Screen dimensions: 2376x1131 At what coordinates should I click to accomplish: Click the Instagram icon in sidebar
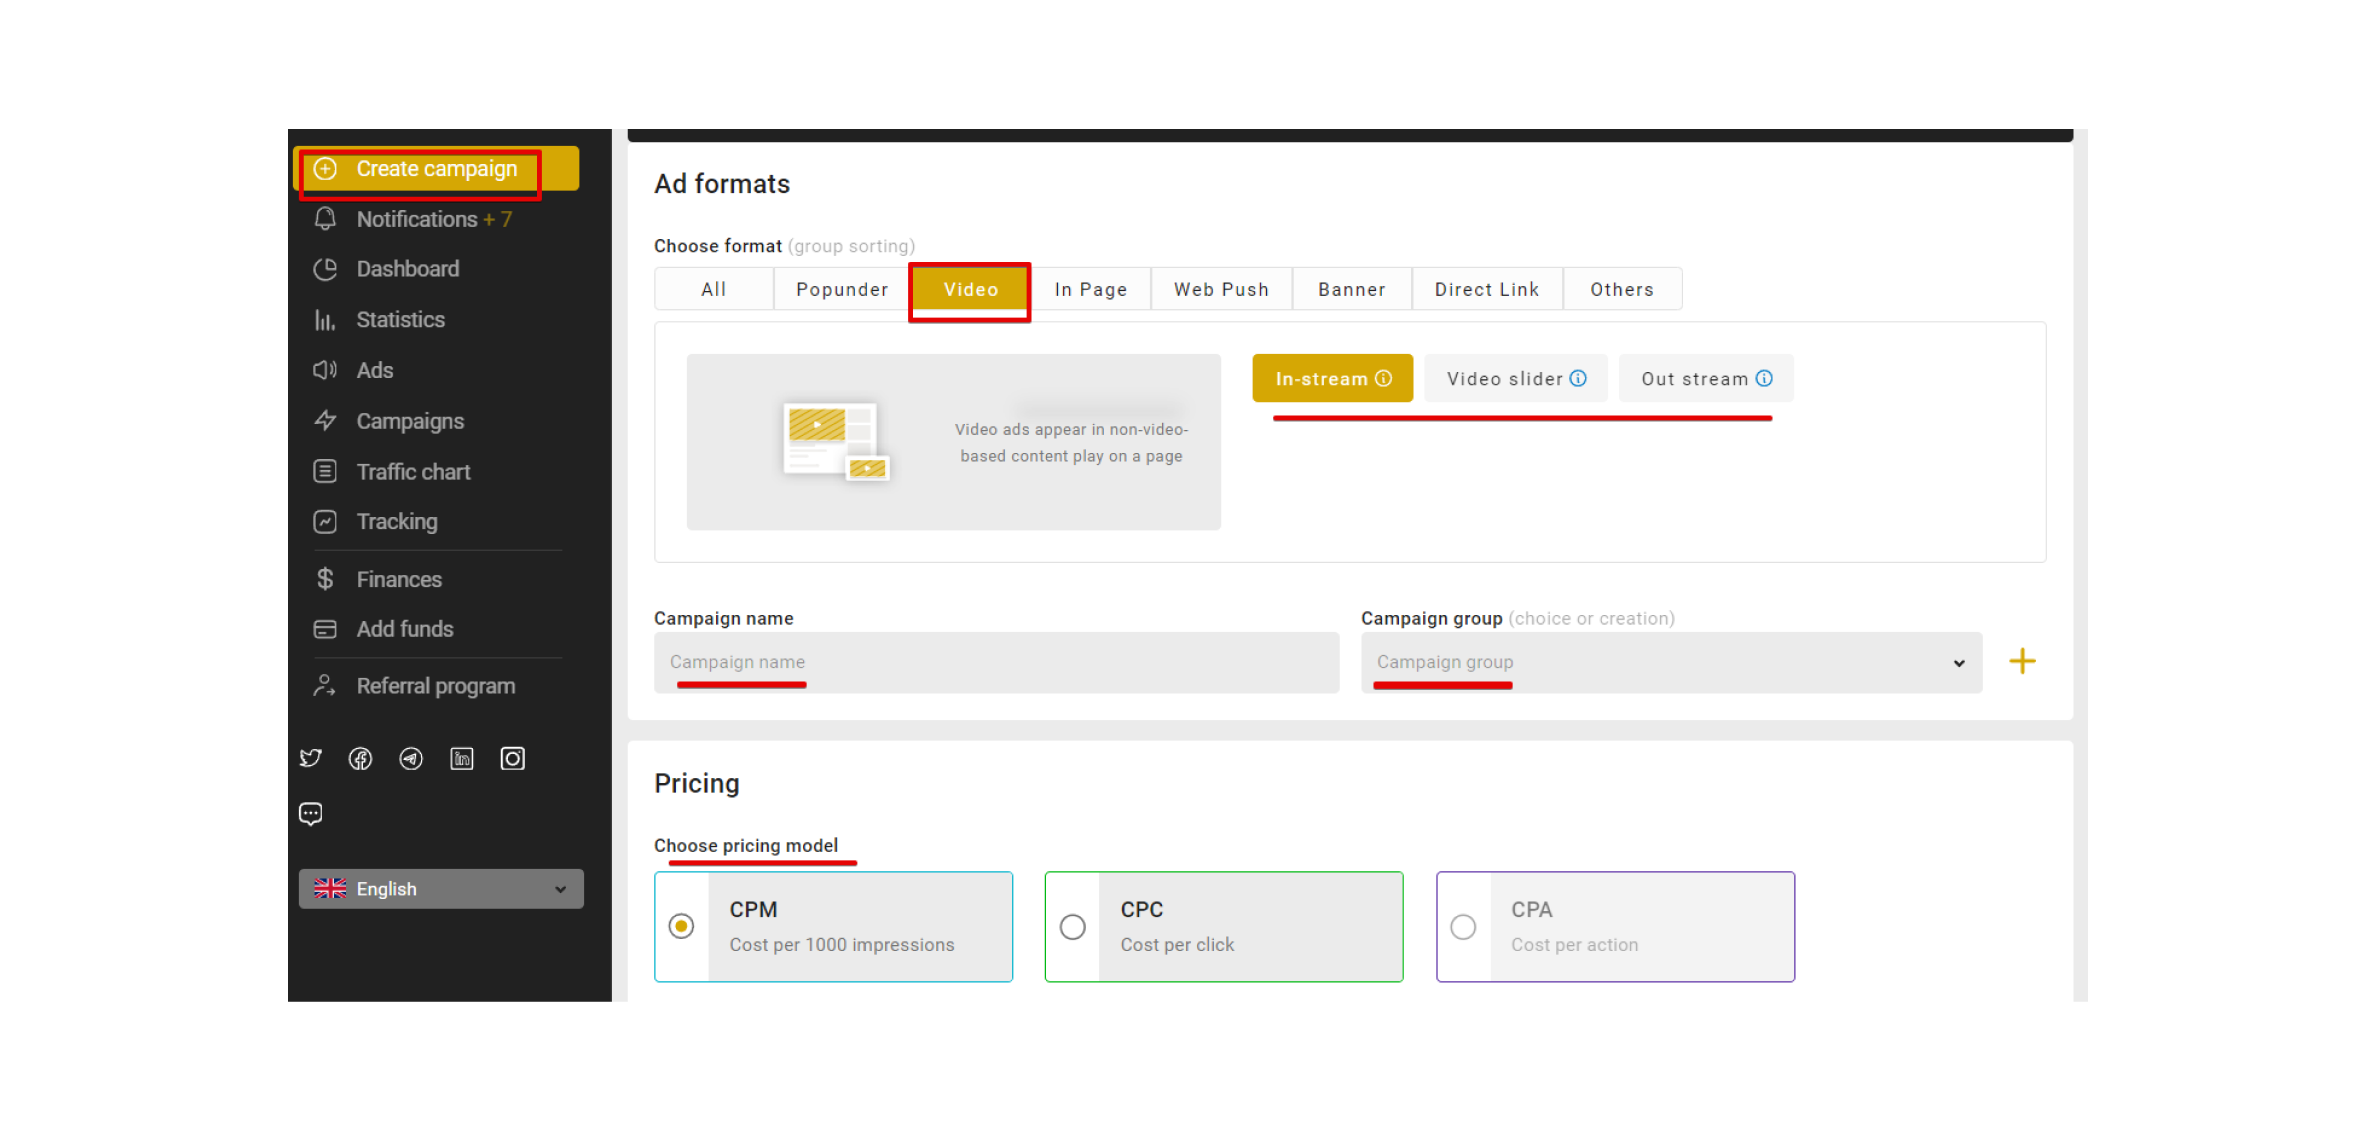click(x=513, y=759)
